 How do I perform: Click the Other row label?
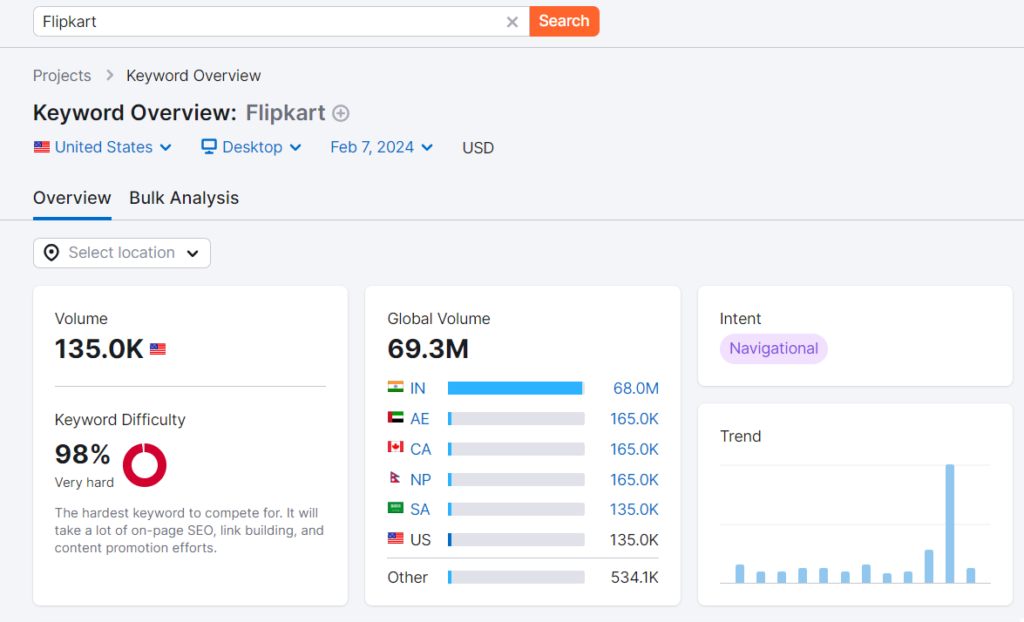(408, 578)
